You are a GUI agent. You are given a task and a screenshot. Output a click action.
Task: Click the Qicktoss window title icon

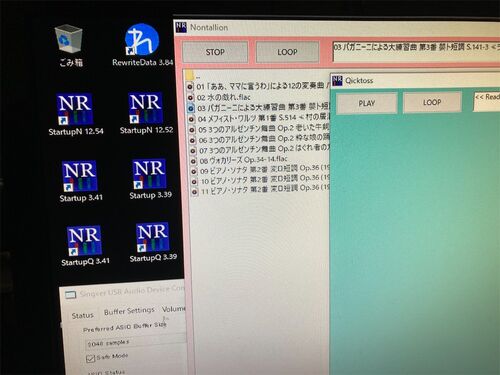[337, 80]
